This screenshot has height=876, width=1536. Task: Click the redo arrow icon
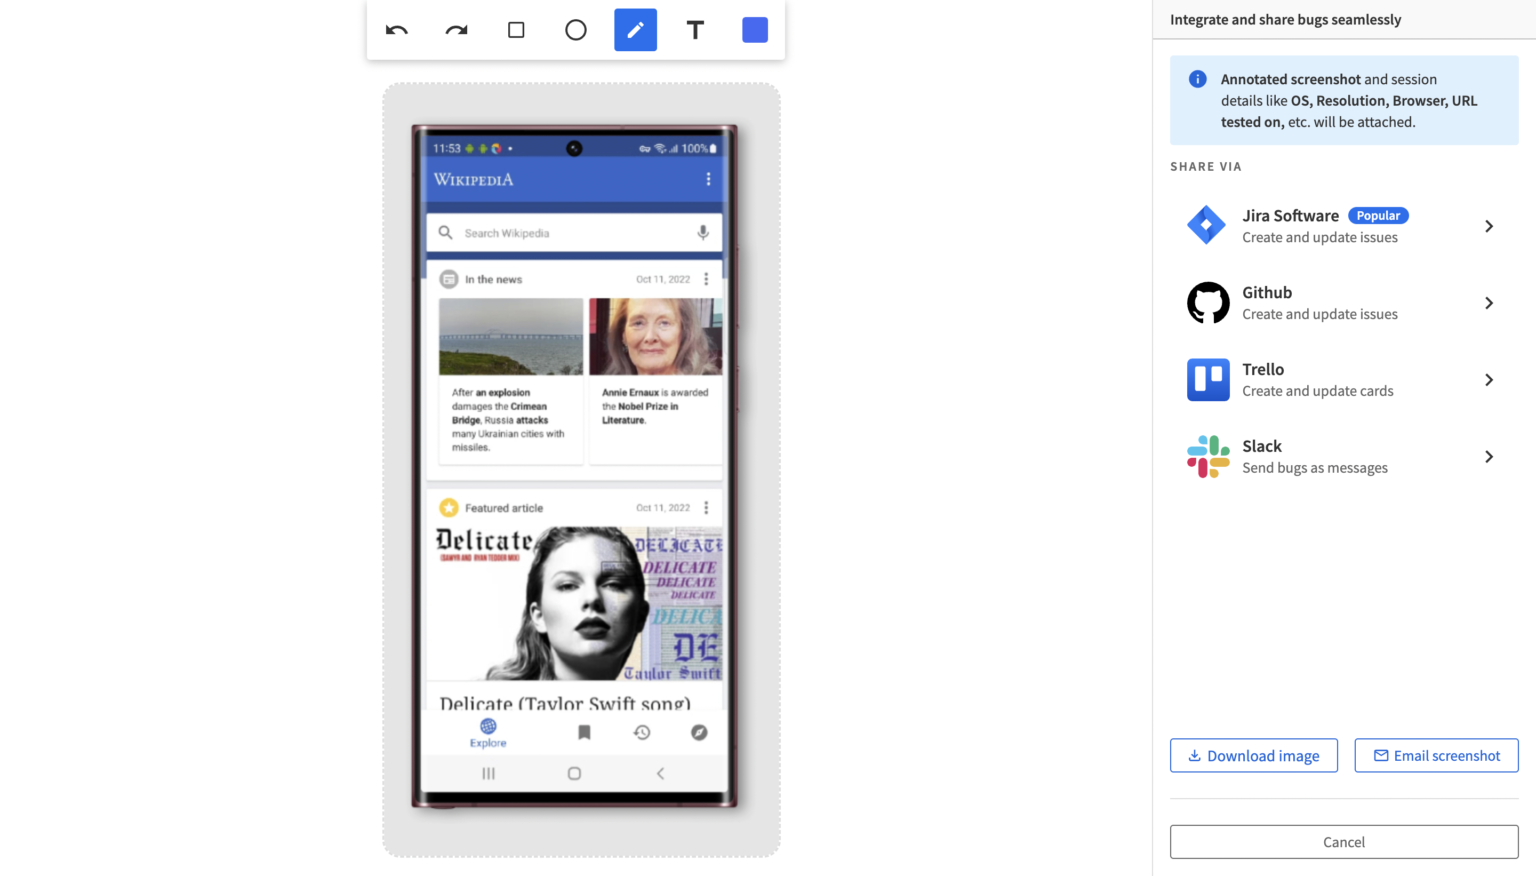point(456,30)
